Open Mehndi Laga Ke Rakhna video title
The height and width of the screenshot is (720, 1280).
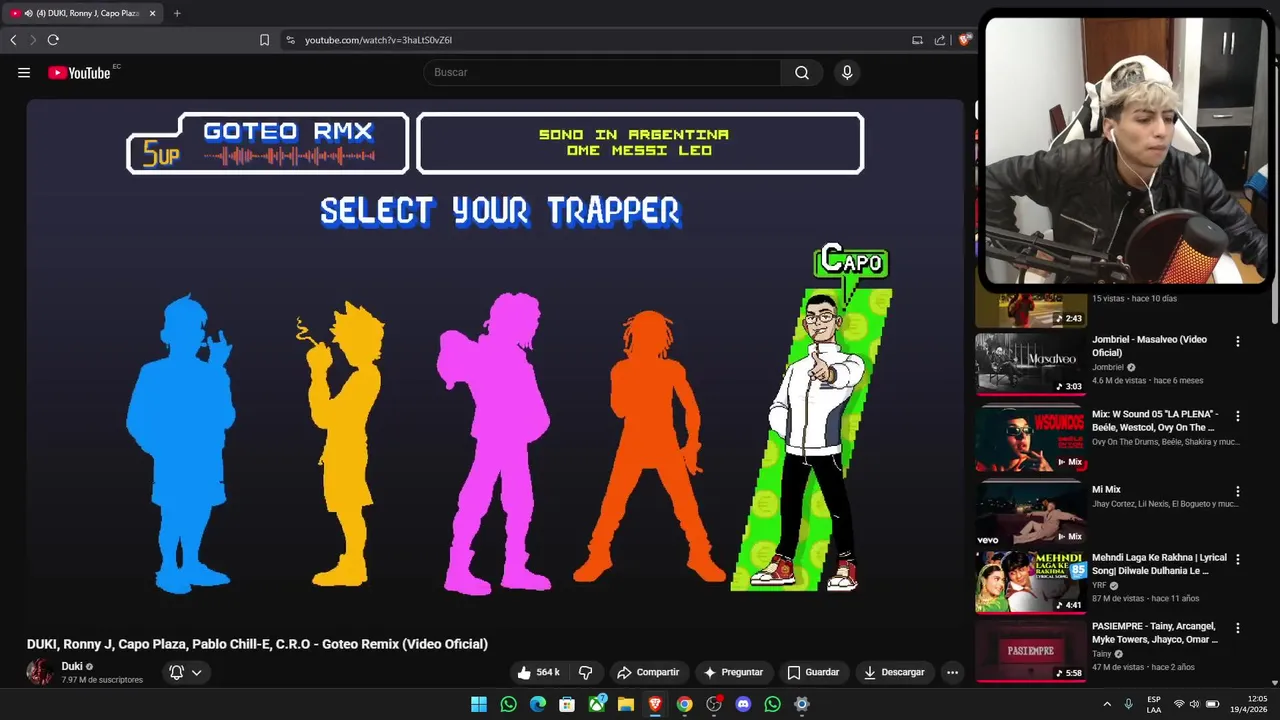click(1159, 564)
